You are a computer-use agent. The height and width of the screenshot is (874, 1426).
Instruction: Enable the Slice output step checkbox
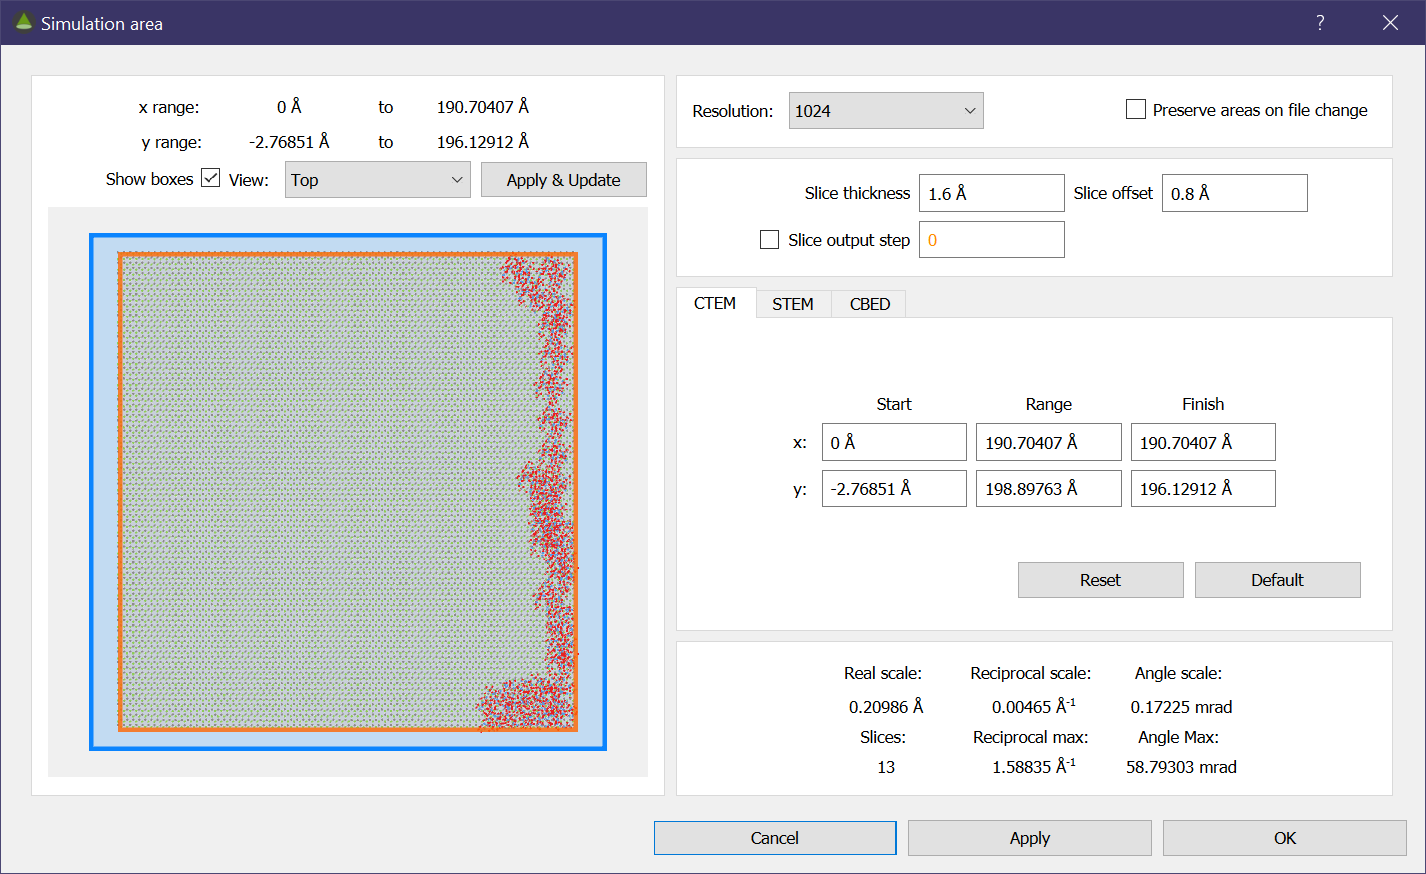[769, 239]
